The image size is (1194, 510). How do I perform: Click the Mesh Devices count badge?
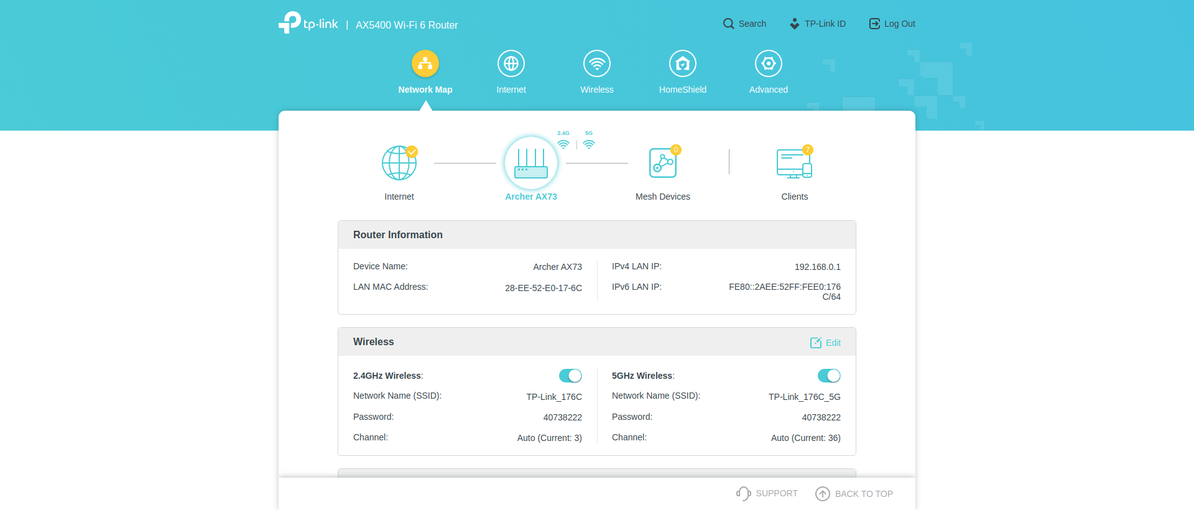click(x=675, y=150)
